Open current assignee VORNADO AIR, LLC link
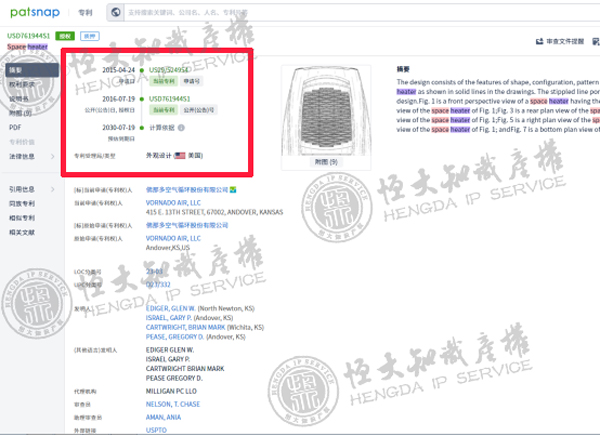The height and width of the screenshot is (436, 600). coord(173,202)
